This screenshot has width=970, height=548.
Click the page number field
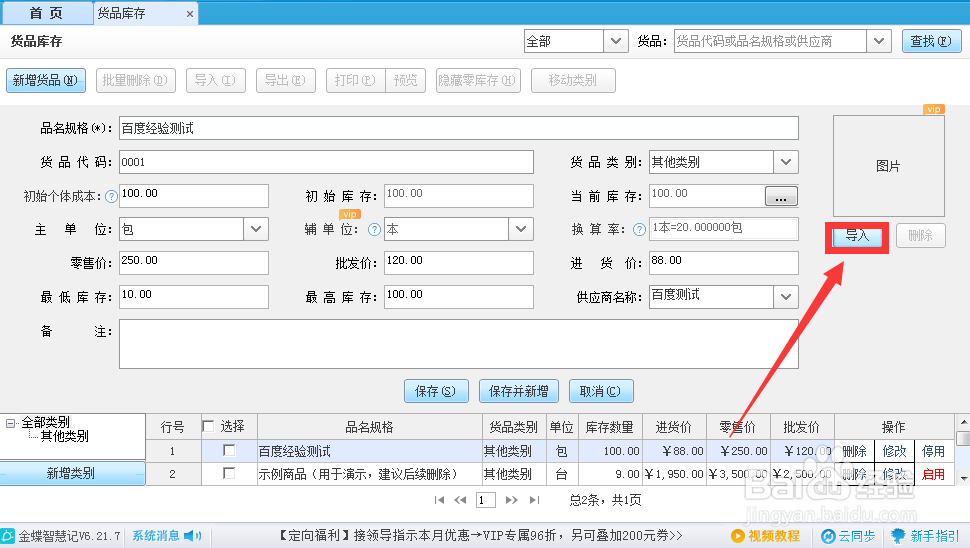pyautogui.click(x=486, y=500)
